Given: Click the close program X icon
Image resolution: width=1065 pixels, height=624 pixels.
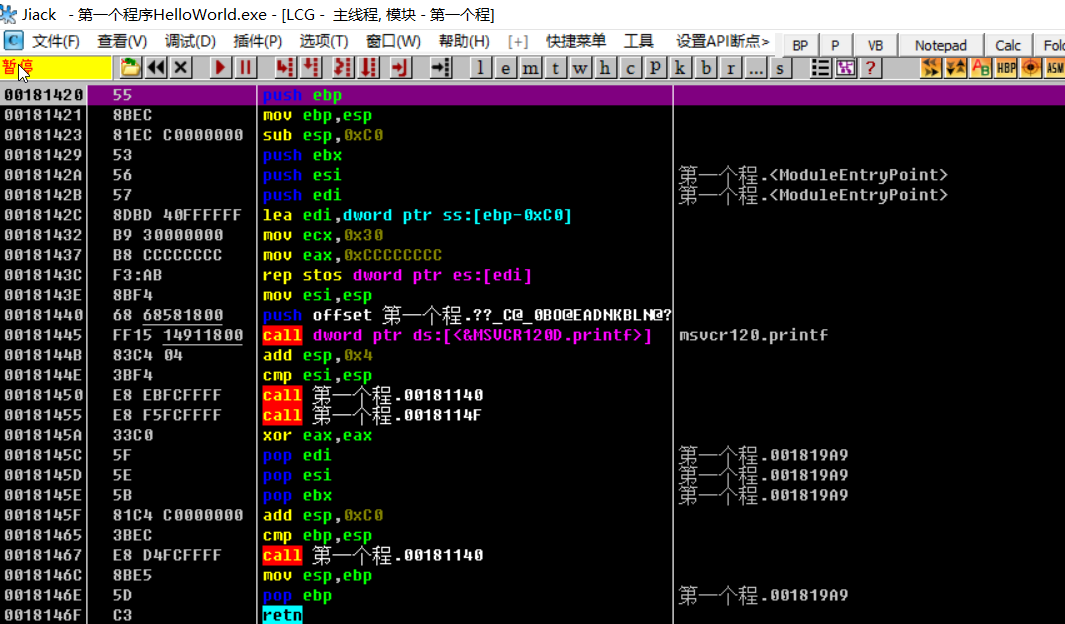Looking at the screenshot, I should pyautogui.click(x=181, y=67).
